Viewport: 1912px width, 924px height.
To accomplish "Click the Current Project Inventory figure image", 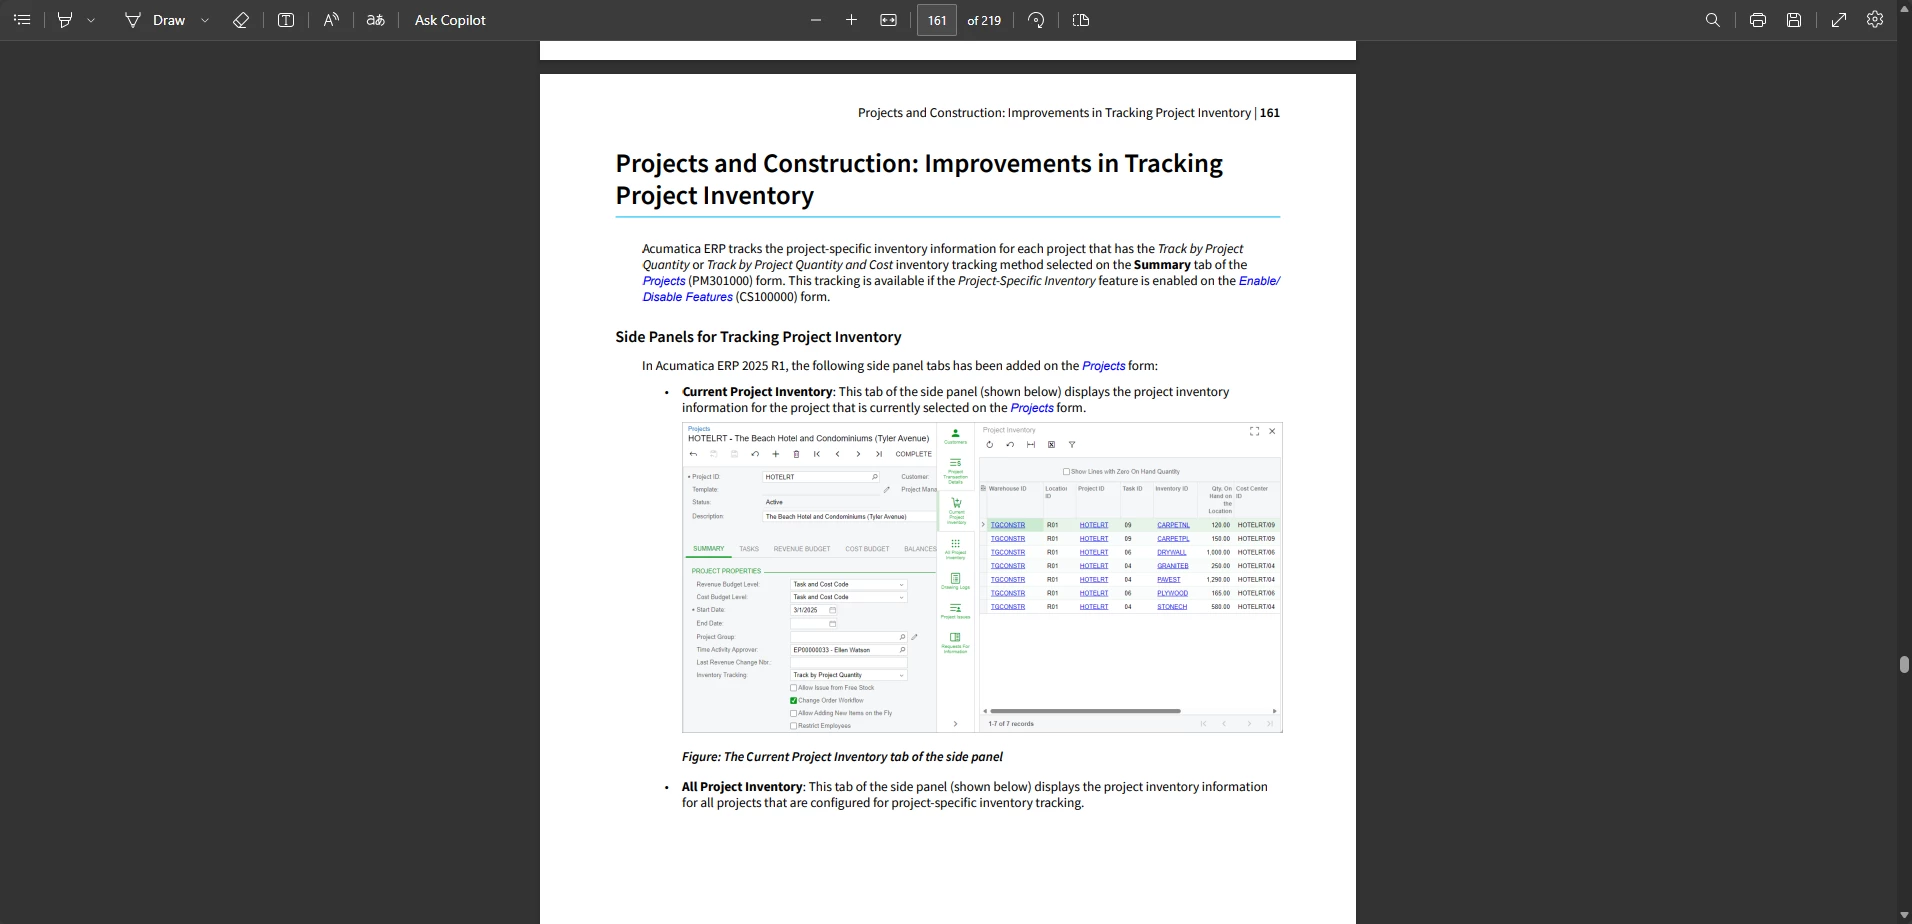I will click(x=982, y=577).
